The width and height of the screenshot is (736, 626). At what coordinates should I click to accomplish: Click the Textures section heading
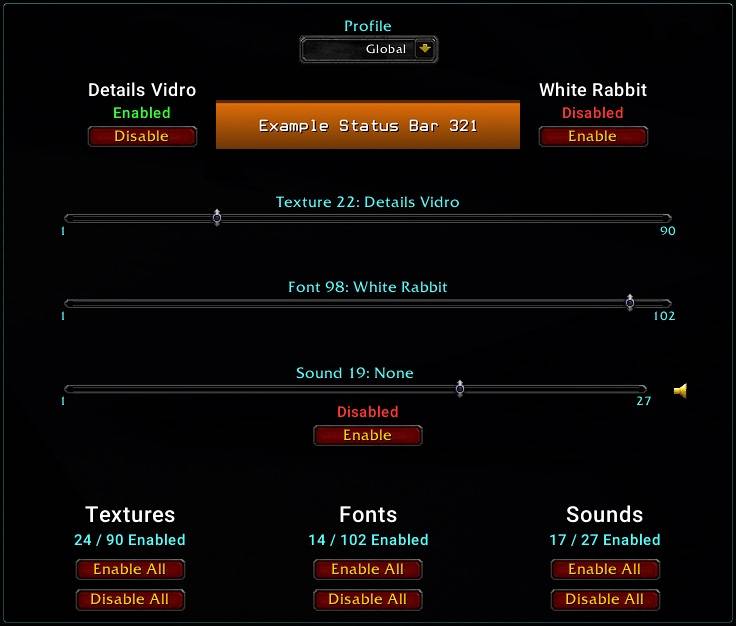(x=130, y=515)
